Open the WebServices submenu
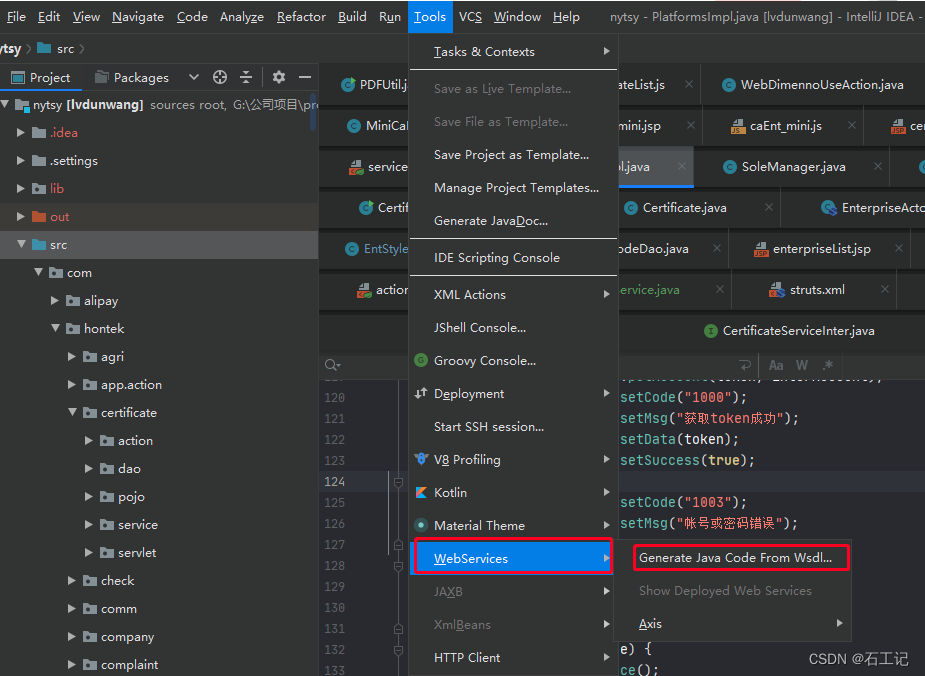925x676 pixels. click(x=512, y=558)
